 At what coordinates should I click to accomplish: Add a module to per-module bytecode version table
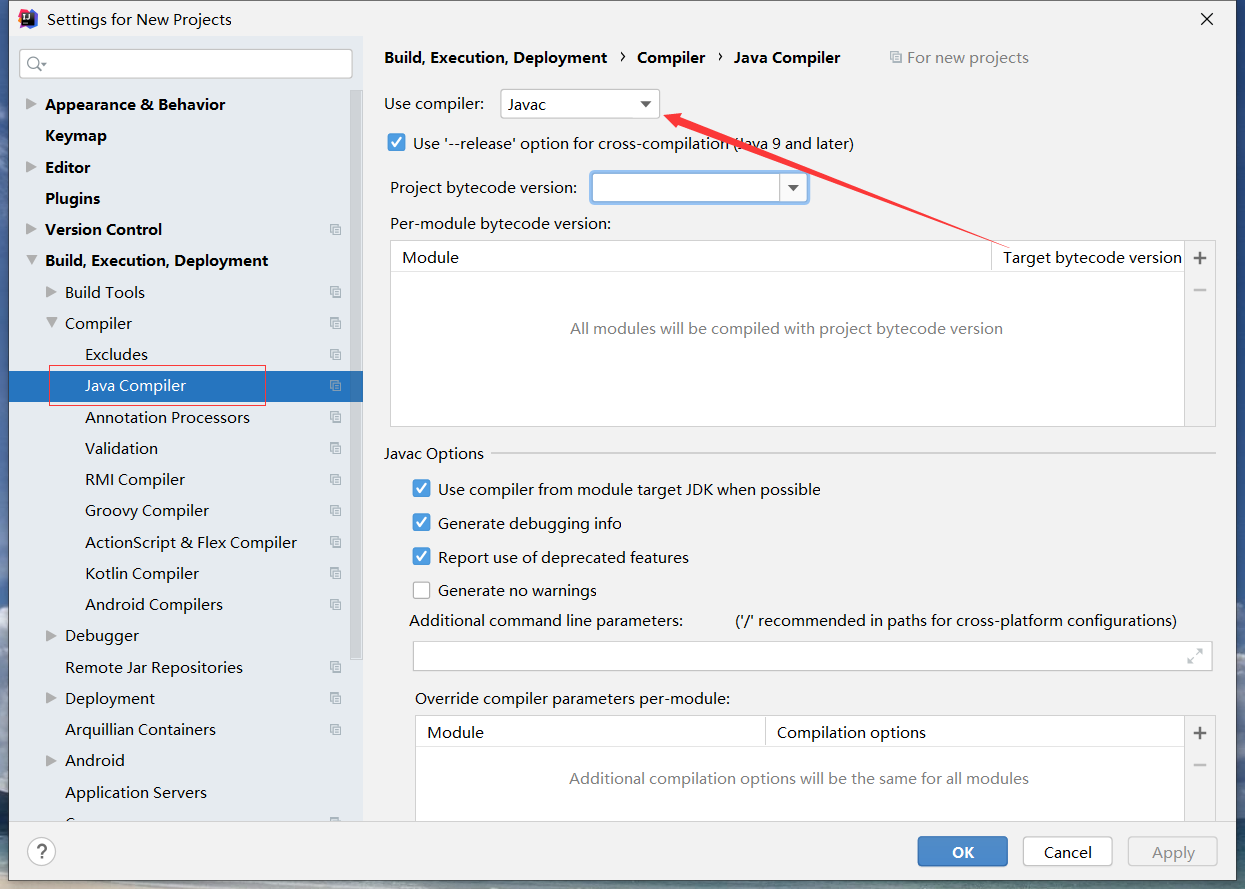(1200, 258)
